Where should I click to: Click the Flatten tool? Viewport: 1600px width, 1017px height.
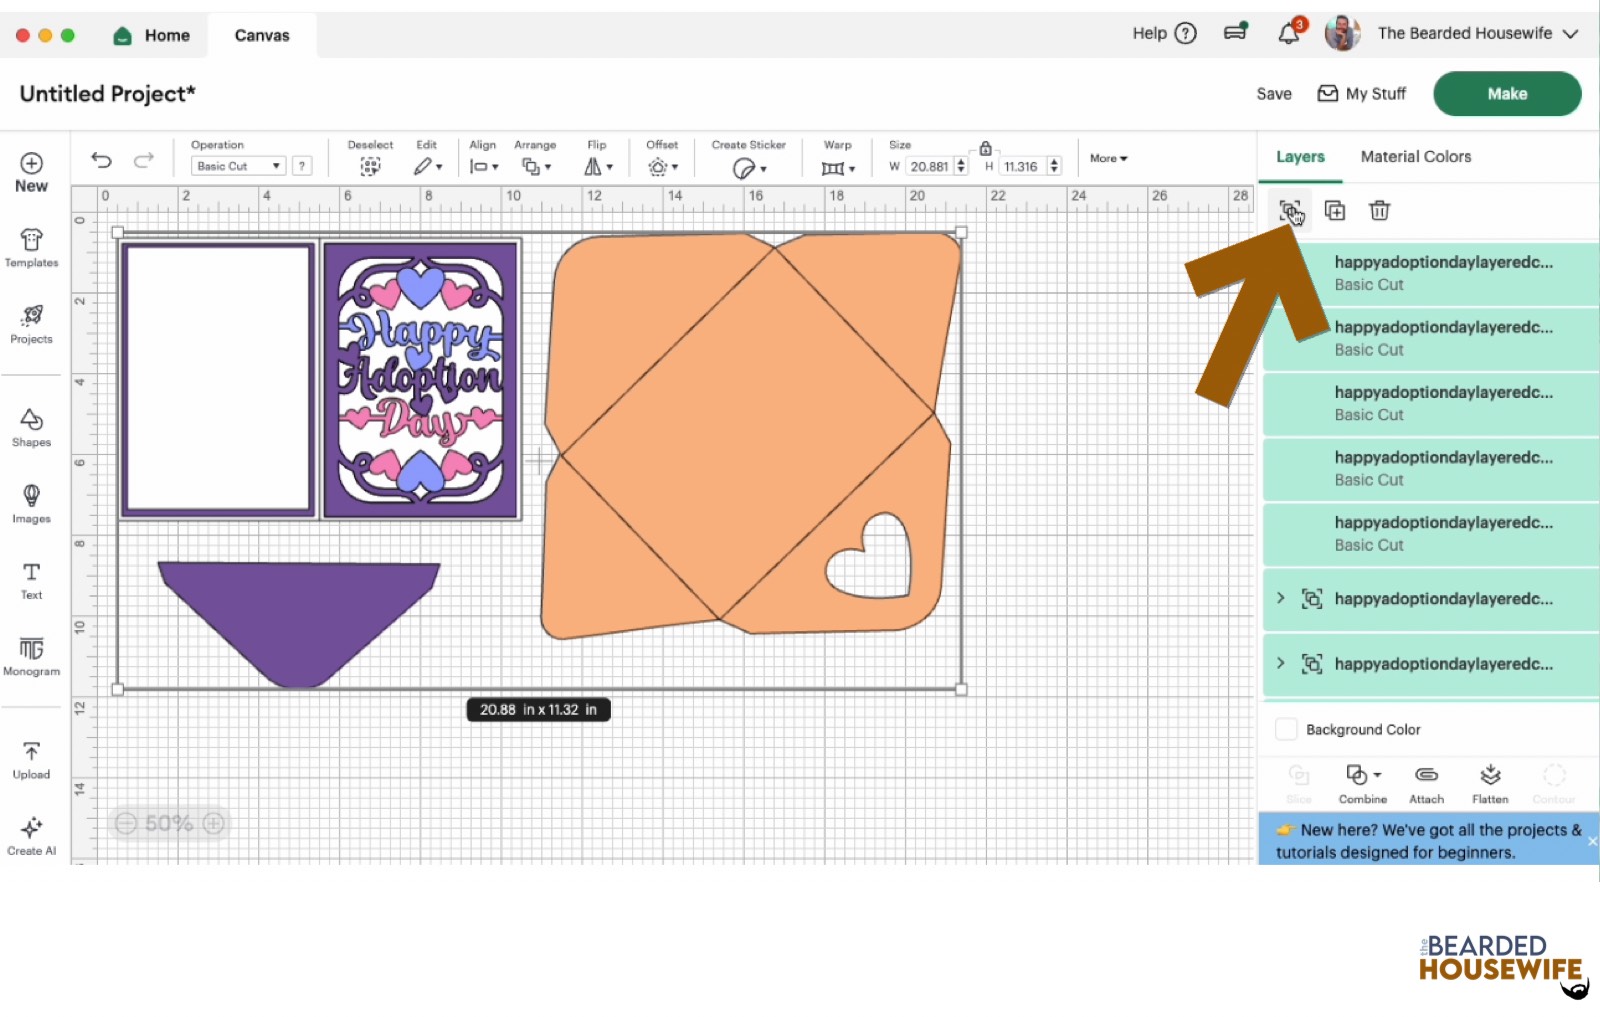point(1490,781)
